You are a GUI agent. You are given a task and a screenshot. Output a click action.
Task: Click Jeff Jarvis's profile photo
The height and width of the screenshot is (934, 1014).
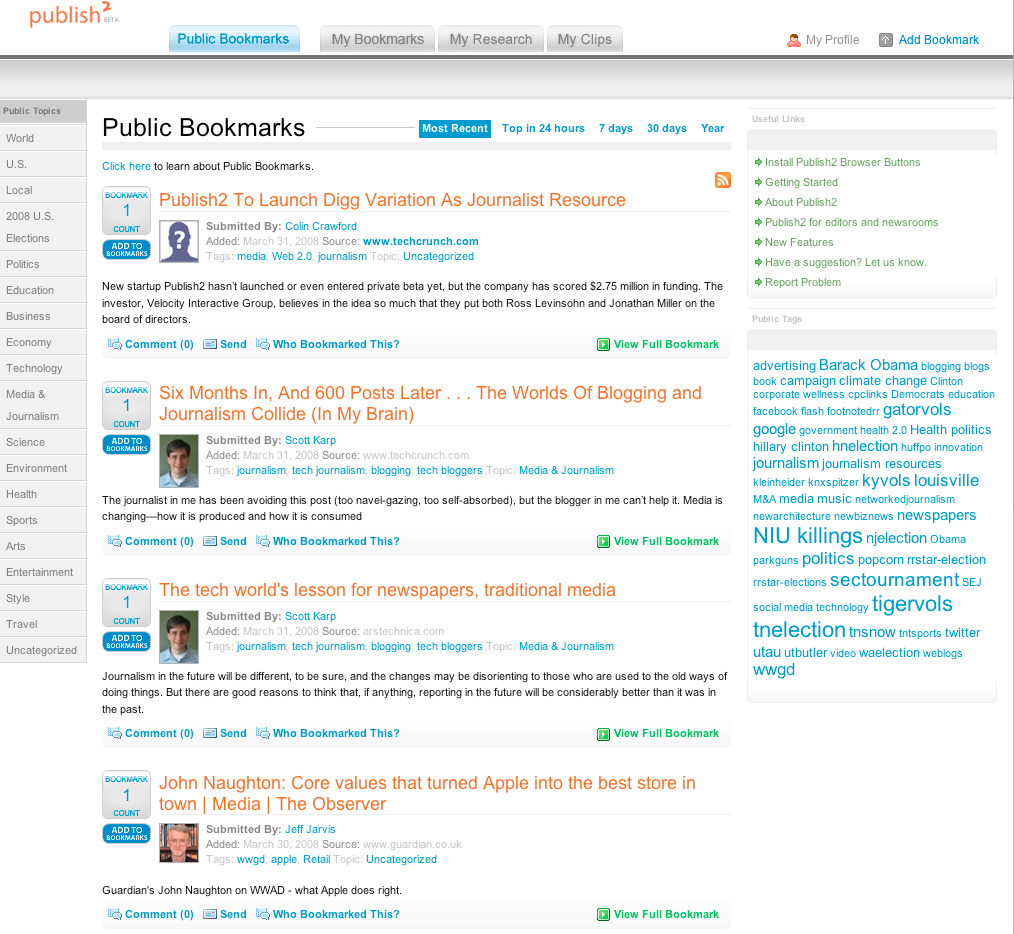[178, 842]
